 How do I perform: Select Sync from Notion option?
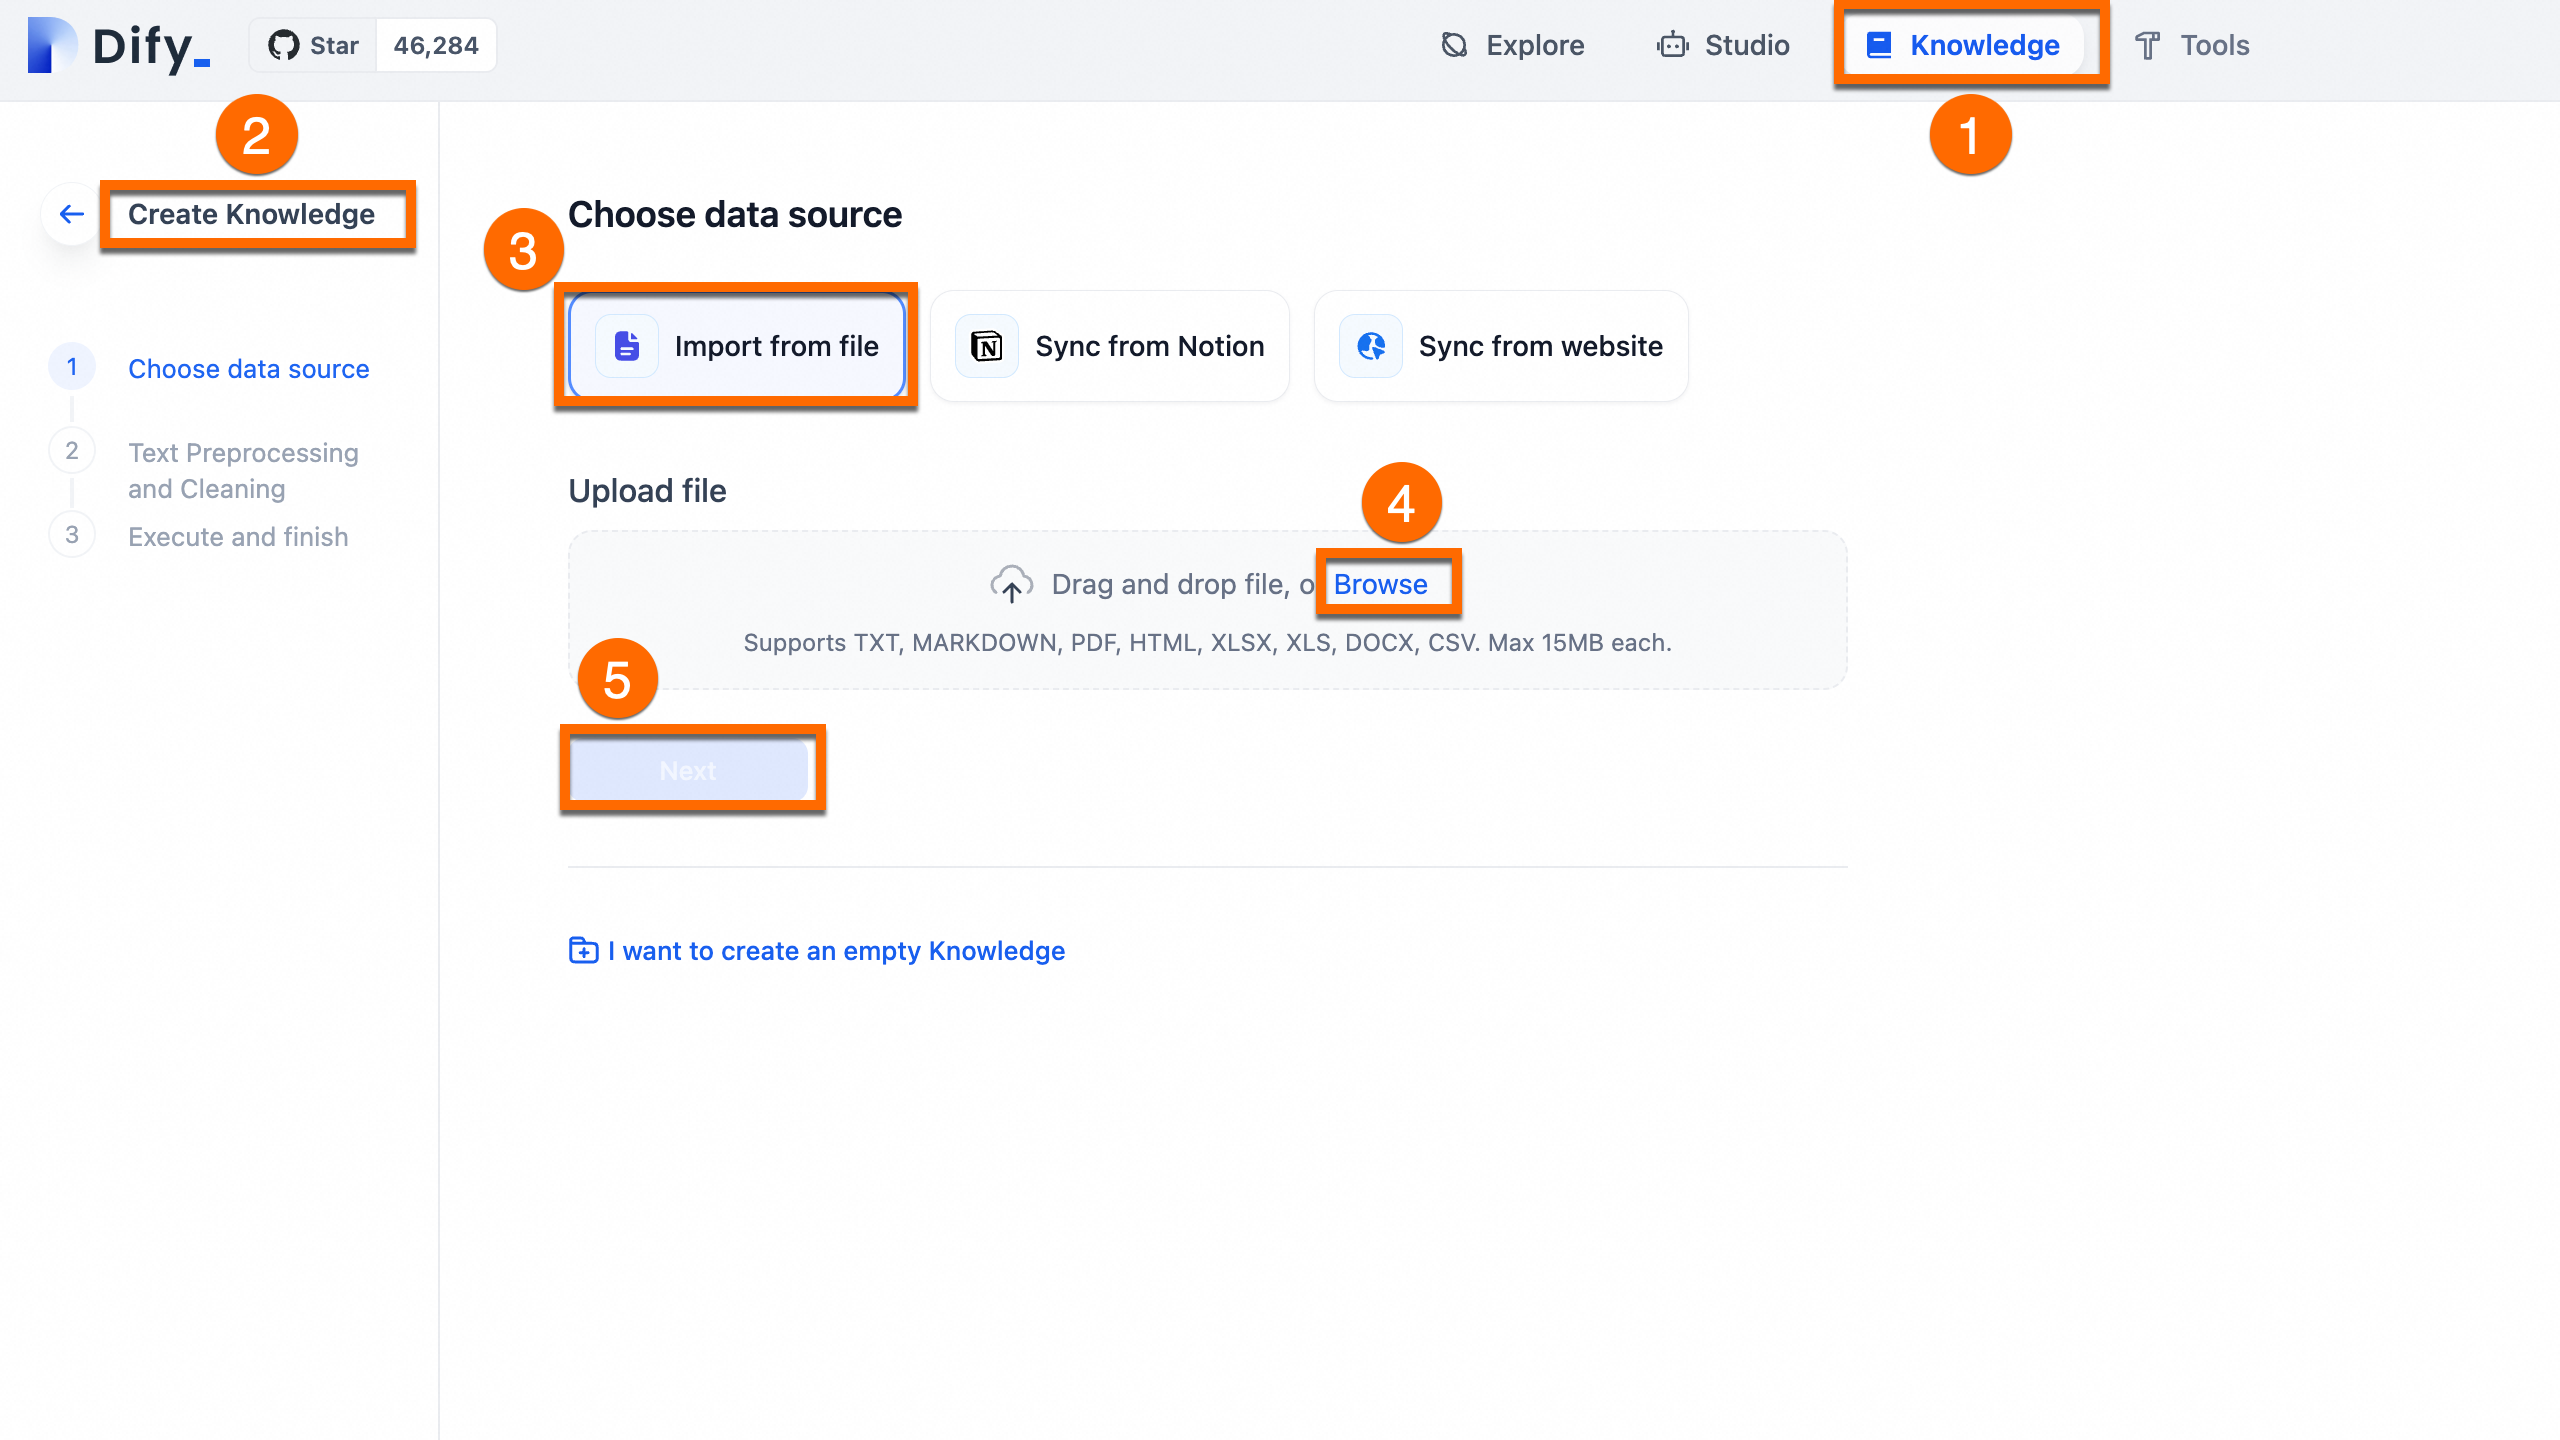[x=1110, y=346]
